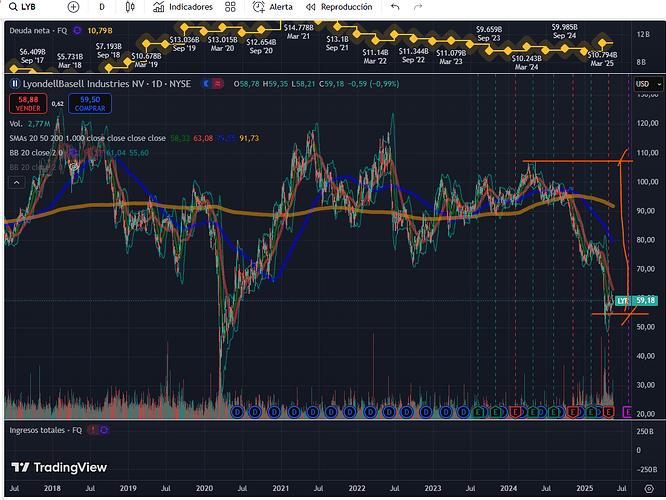This screenshot has height=500, width=666.
Task: Click the $9.985B Sep '24 debt label
Action: click(x=564, y=31)
